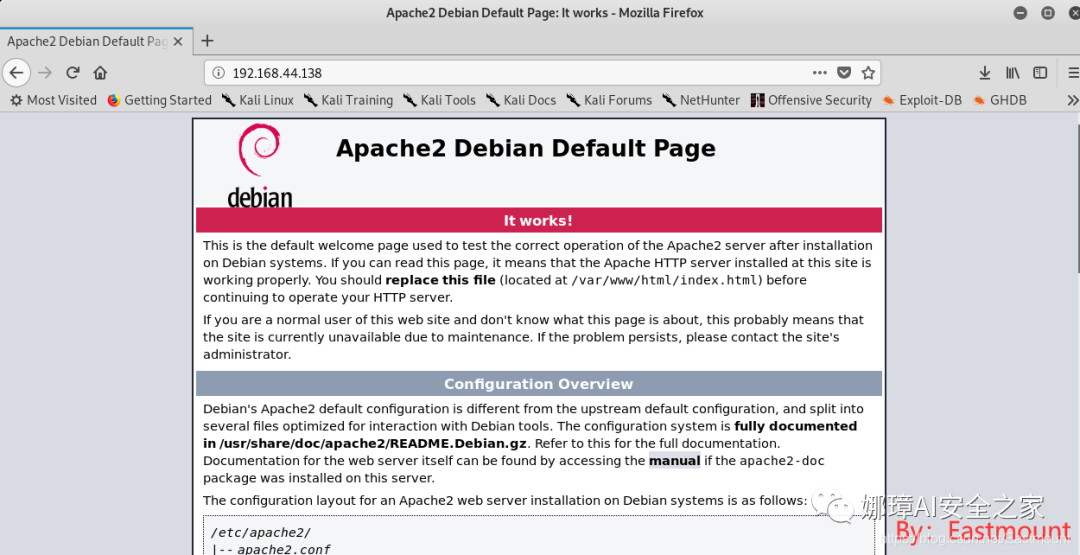Open a new tab with plus
Viewport: 1080px width, 555px height.
pos(207,41)
